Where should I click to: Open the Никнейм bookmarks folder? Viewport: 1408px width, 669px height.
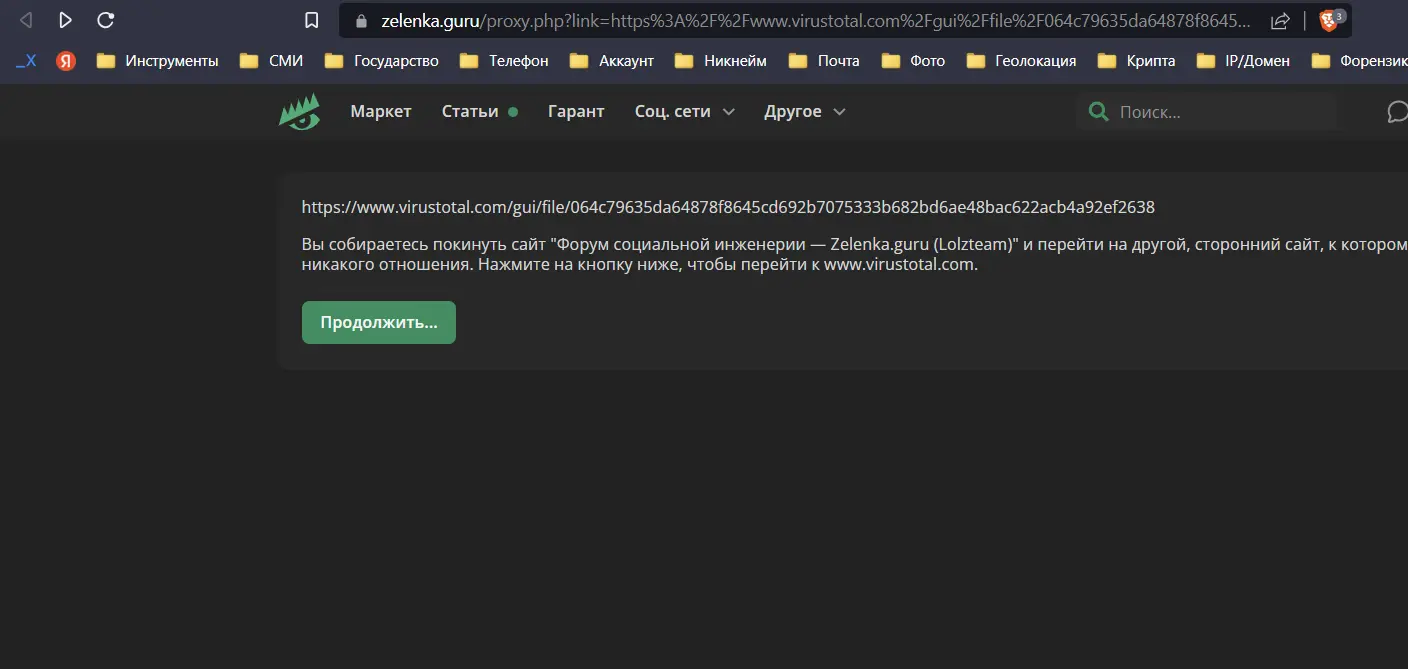[x=721, y=61]
